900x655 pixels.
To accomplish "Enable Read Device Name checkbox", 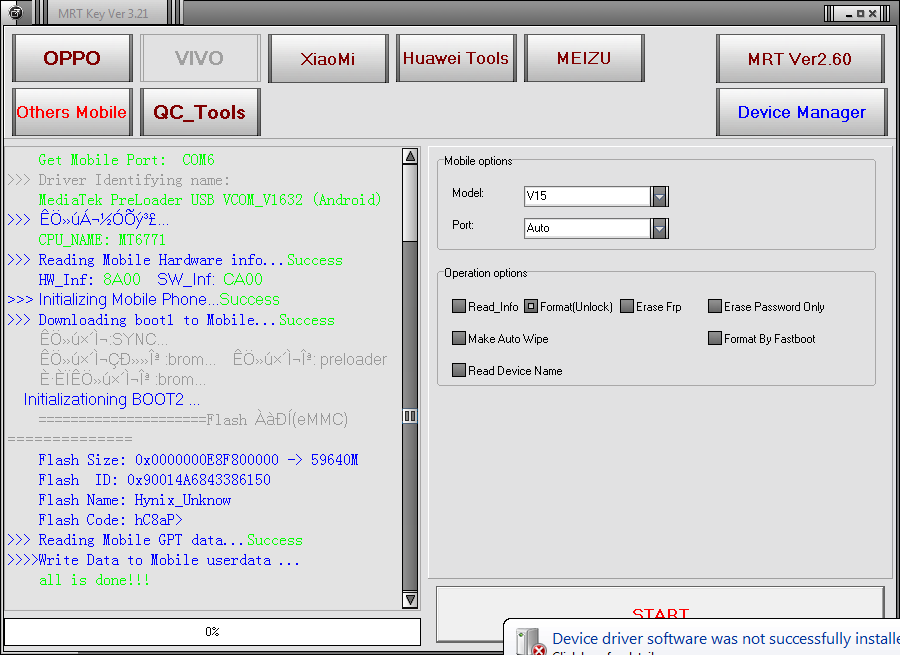I will click(x=459, y=370).
